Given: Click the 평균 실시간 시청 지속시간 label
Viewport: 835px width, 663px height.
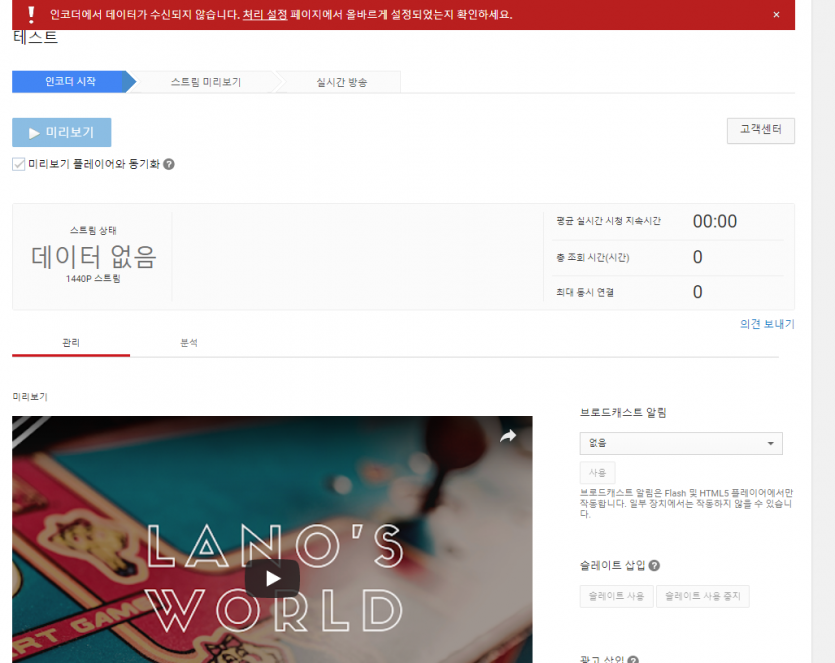Looking at the screenshot, I should tap(608, 221).
